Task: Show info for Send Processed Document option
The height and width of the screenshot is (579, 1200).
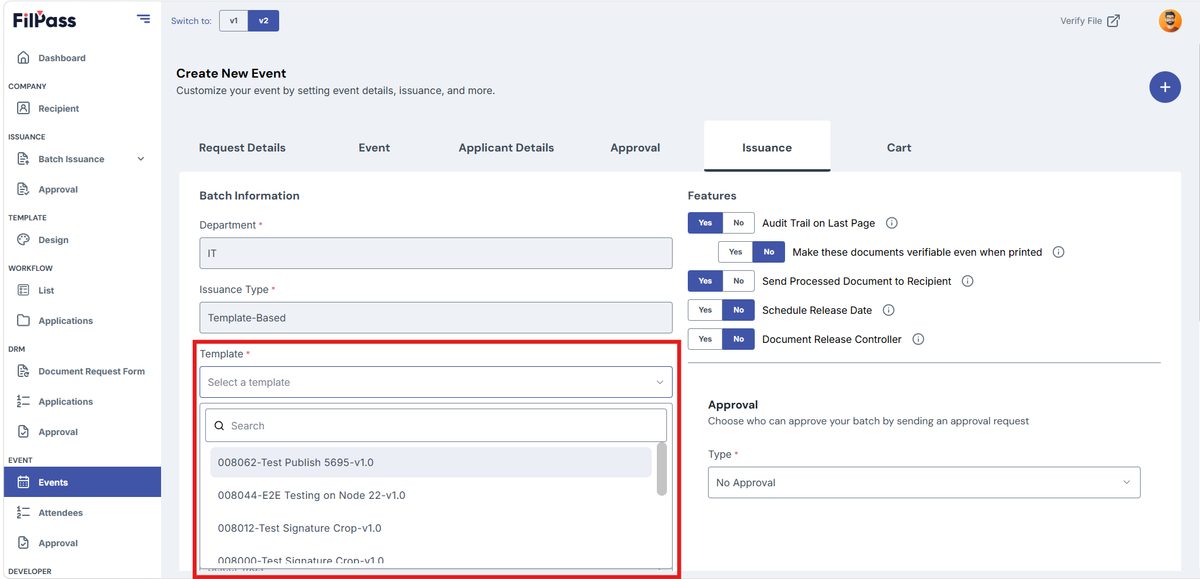Action: [967, 281]
